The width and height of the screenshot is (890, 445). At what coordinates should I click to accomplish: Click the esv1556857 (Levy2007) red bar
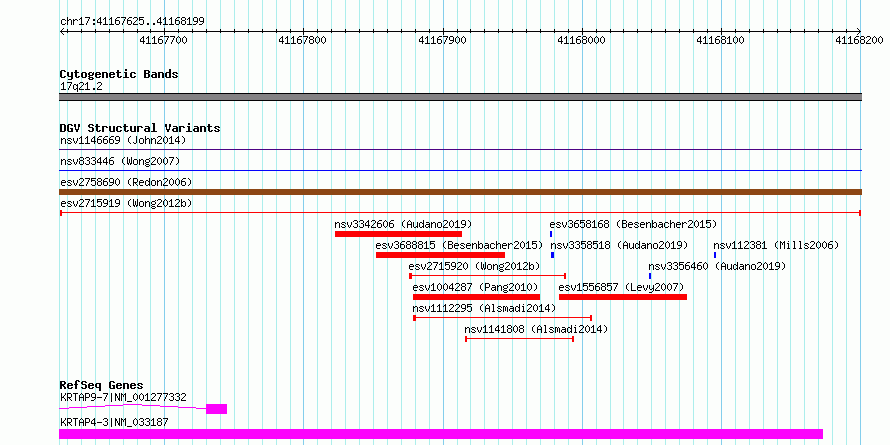(623, 297)
